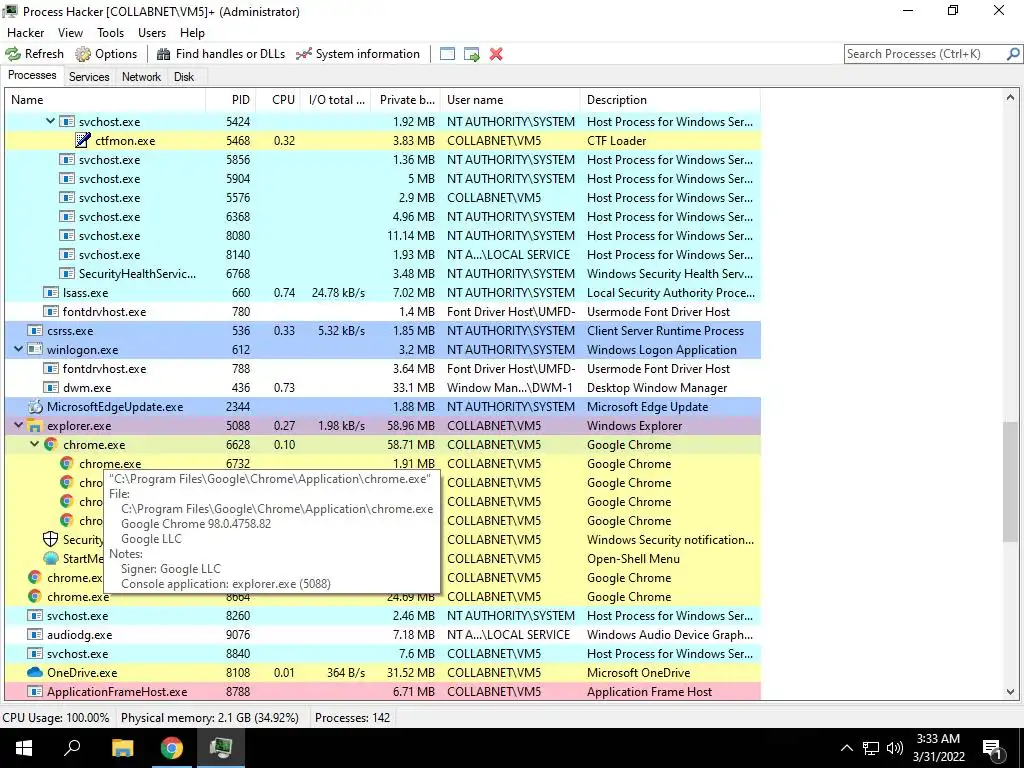
Task: Click the find window and thread icon
Action: click(472, 54)
